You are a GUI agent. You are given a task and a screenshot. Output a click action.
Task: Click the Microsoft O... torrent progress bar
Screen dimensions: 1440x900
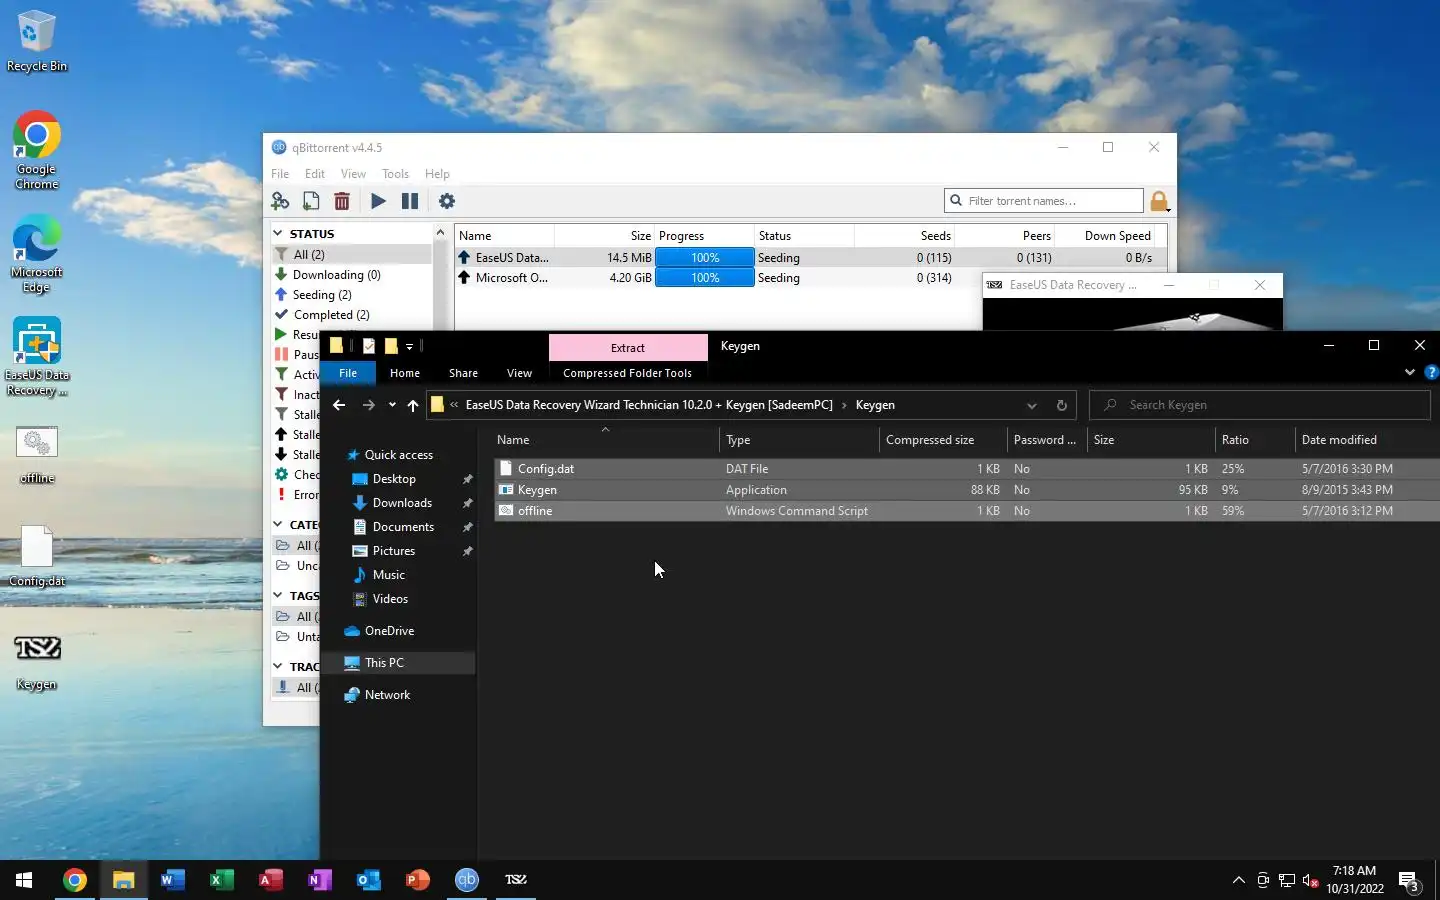[x=705, y=278]
